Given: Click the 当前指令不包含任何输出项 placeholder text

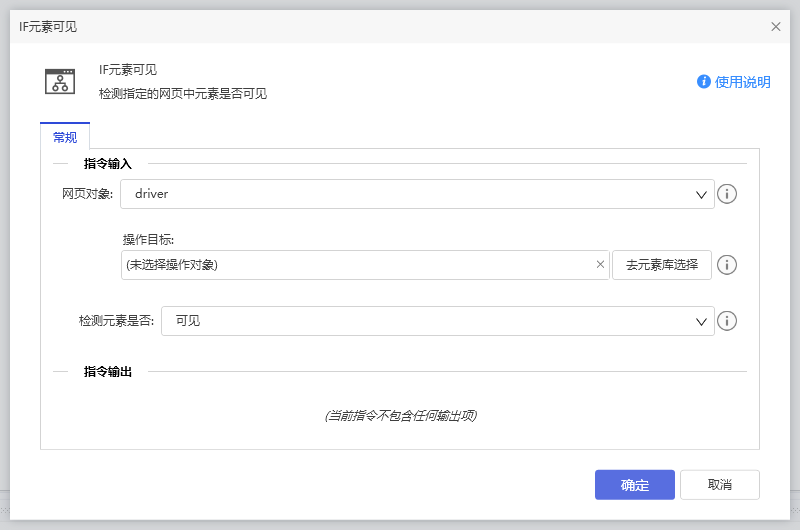Looking at the screenshot, I should pos(400,415).
